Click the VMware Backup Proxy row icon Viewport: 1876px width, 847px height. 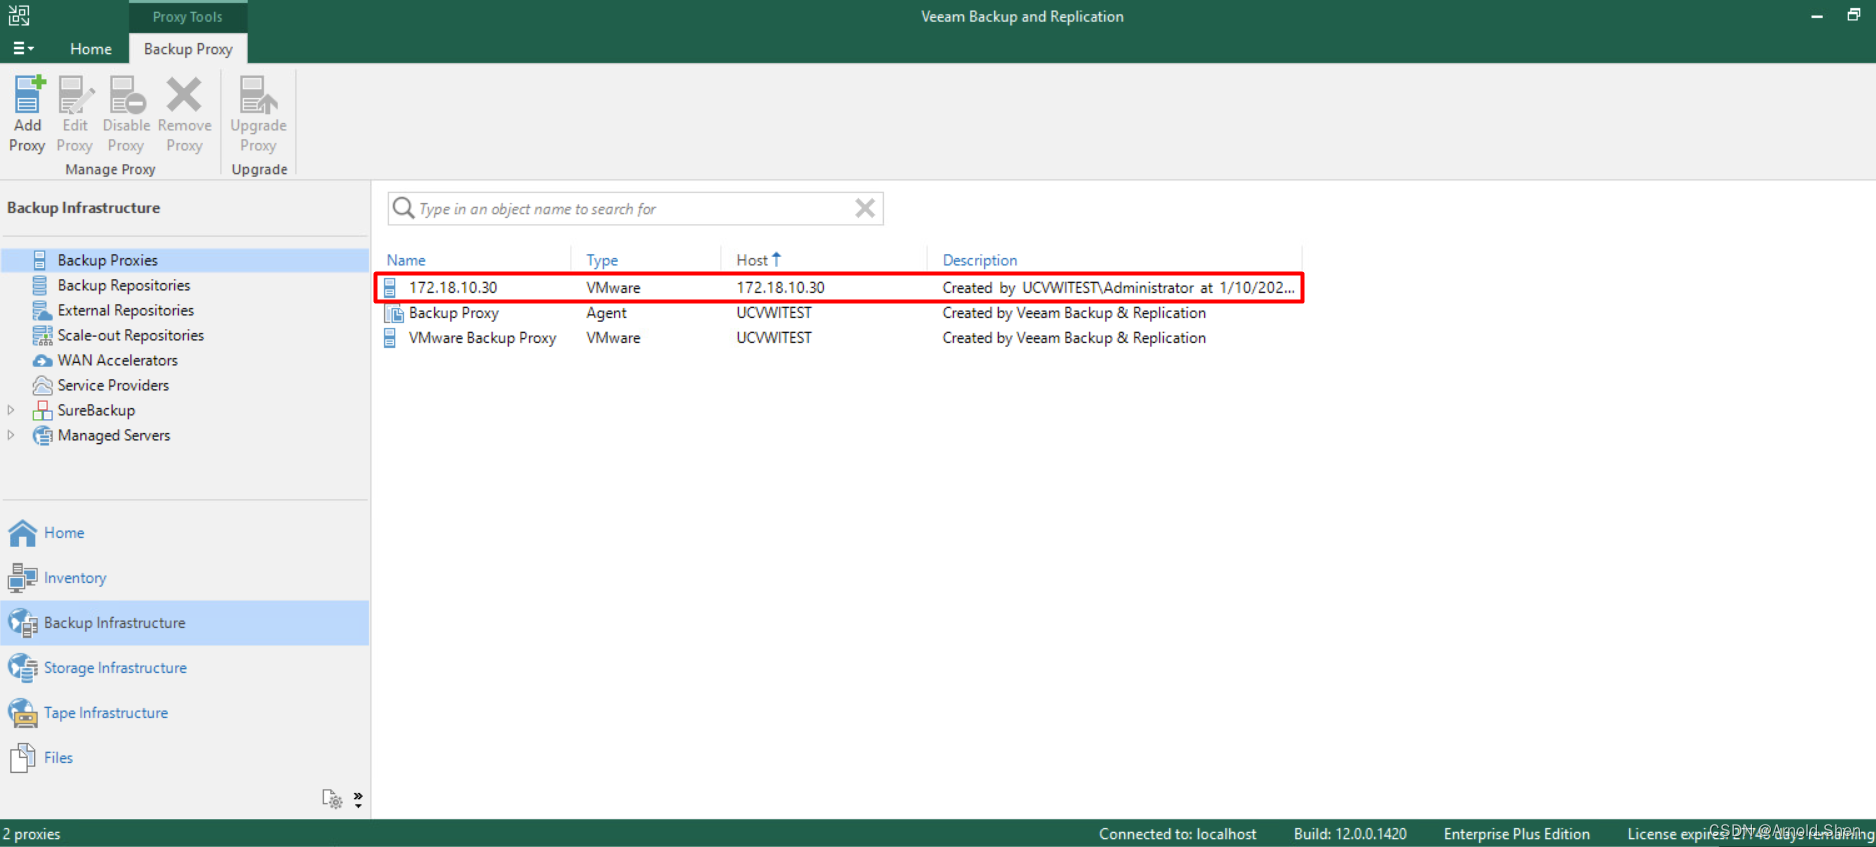click(x=391, y=338)
